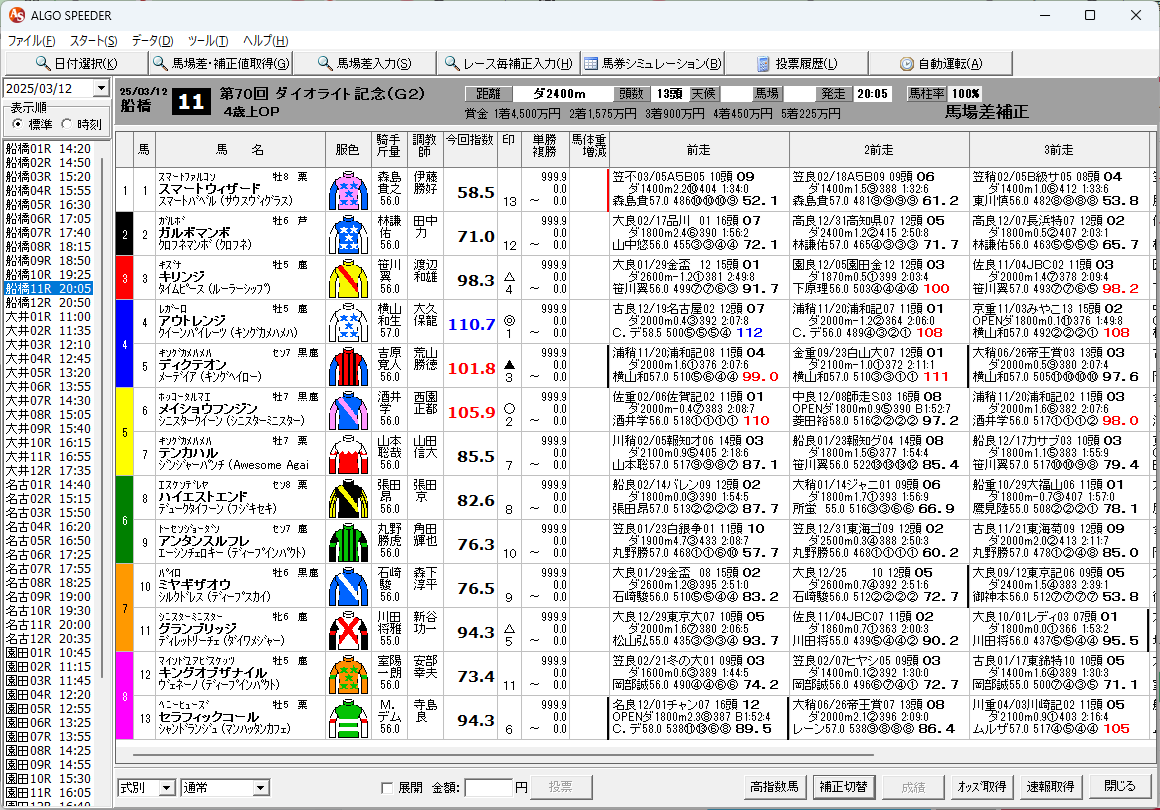The height and width of the screenshot is (810, 1160).
Task: Click the 印 mark cell for グランブリッジ
Action: pyautogui.click(x=509, y=631)
